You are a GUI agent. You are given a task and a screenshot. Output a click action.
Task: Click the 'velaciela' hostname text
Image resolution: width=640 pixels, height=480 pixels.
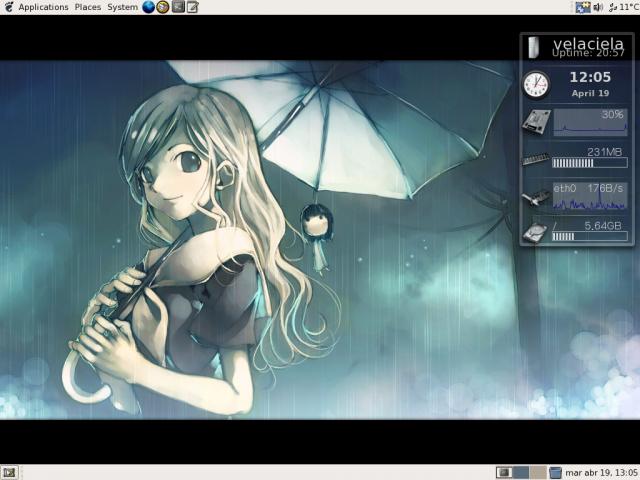589,44
